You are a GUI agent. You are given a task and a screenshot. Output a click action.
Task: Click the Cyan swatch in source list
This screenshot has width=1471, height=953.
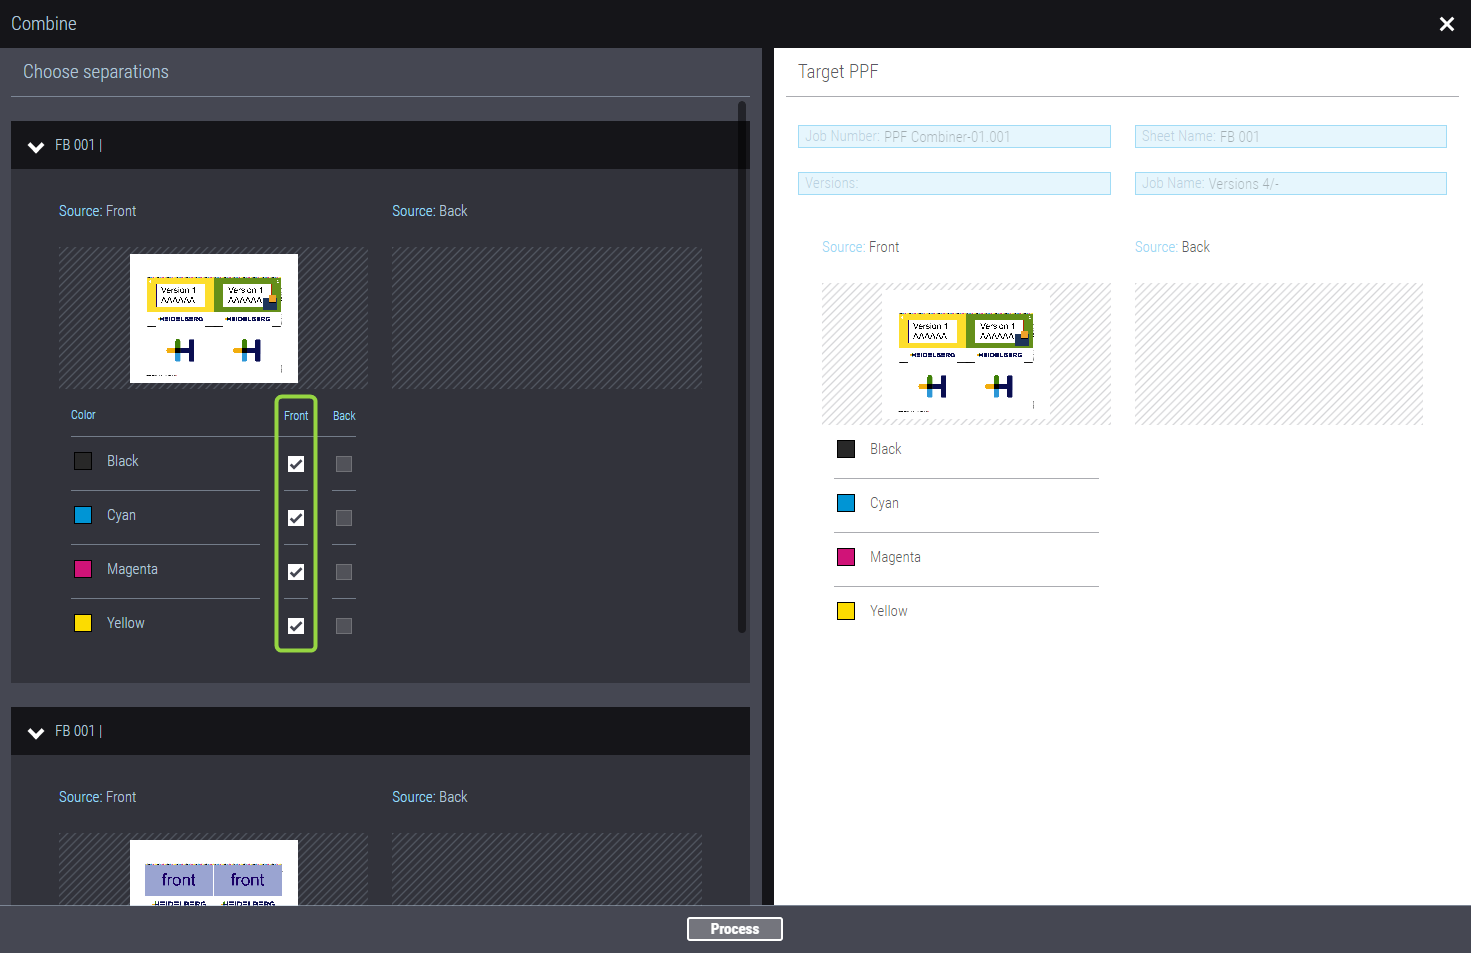pyautogui.click(x=83, y=515)
